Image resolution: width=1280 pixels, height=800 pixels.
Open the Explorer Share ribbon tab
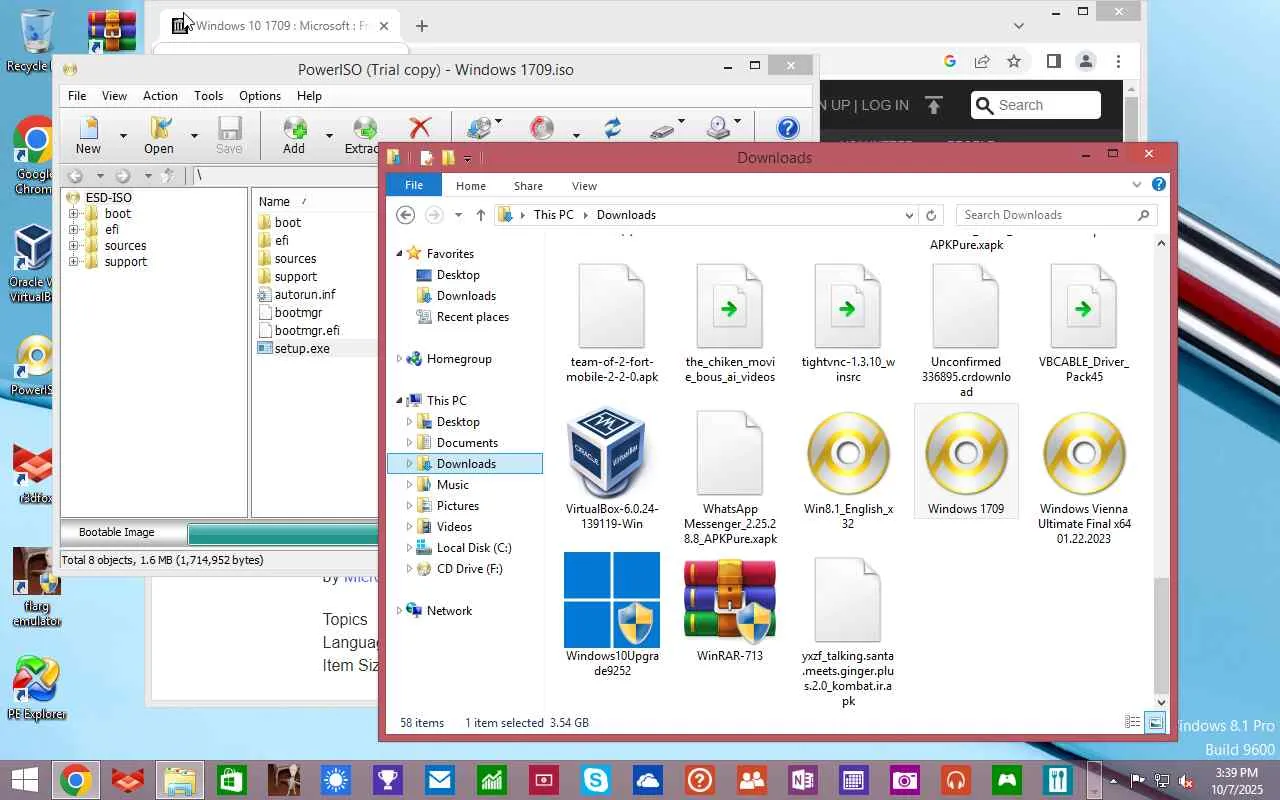click(528, 186)
